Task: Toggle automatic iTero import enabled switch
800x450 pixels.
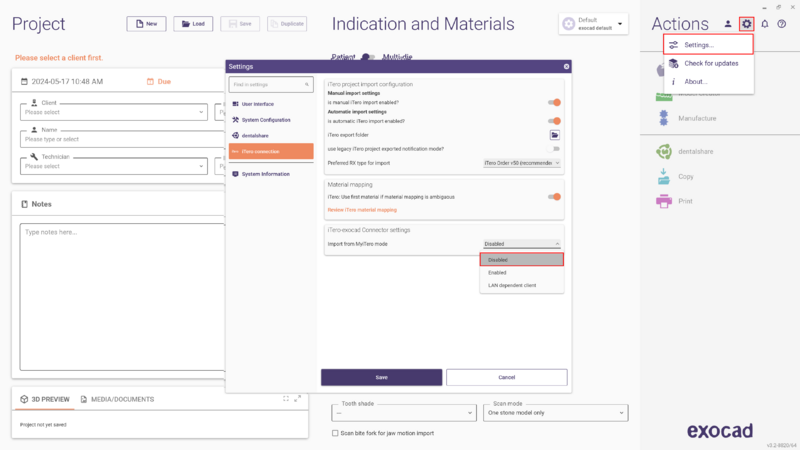Action: point(554,121)
